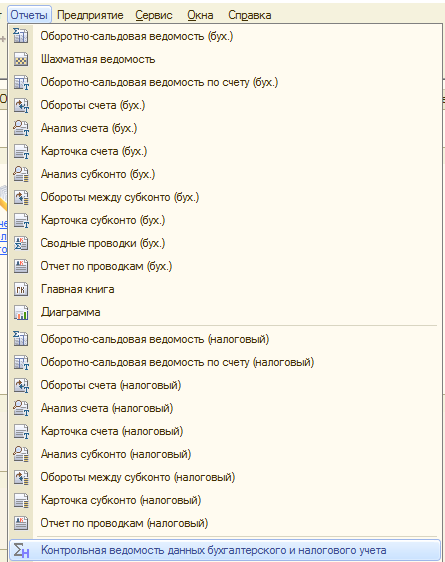Click the Карточка субконто (налоговый) icon
This screenshot has width=445, height=562.
pyautogui.click(x=21, y=500)
